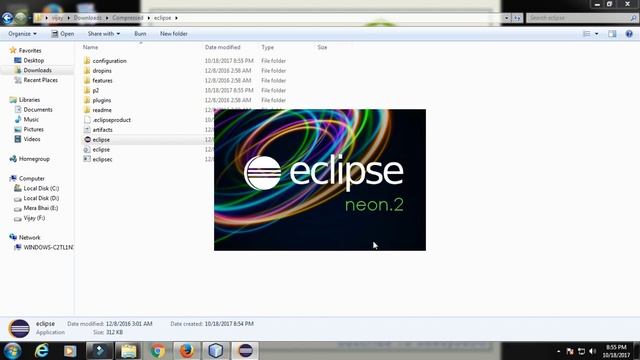
Task: Switch to Eclipse in the taskbar
Action: (x=245, y=351)
